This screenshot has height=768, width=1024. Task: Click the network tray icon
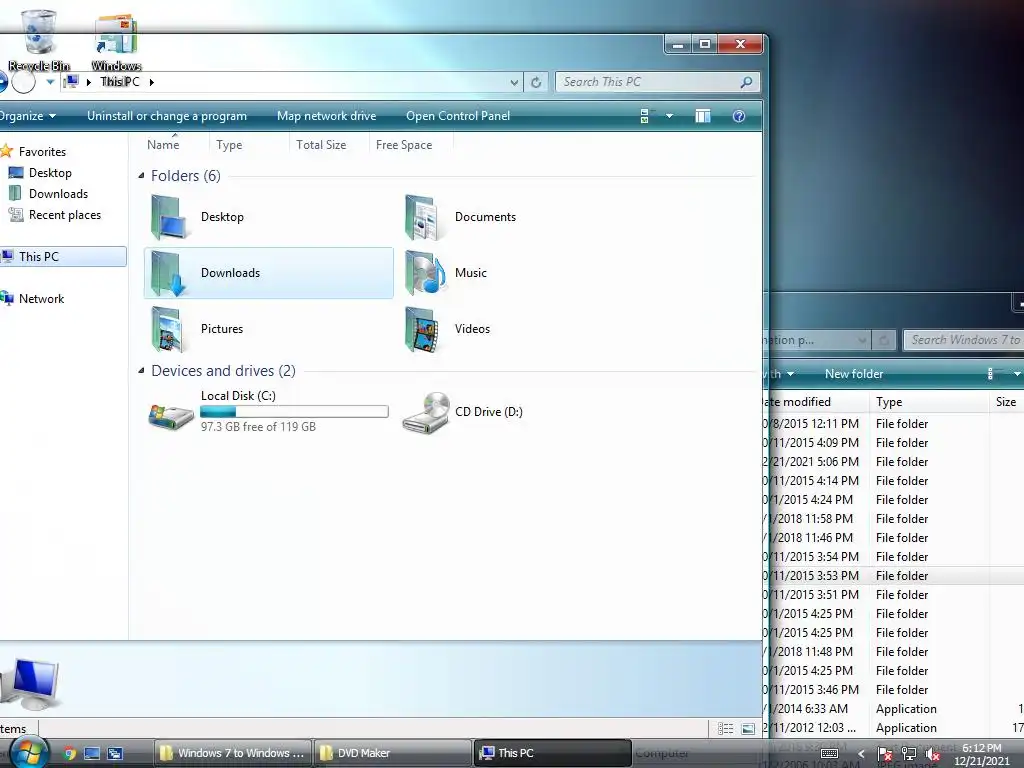click(x=908, y=754)
